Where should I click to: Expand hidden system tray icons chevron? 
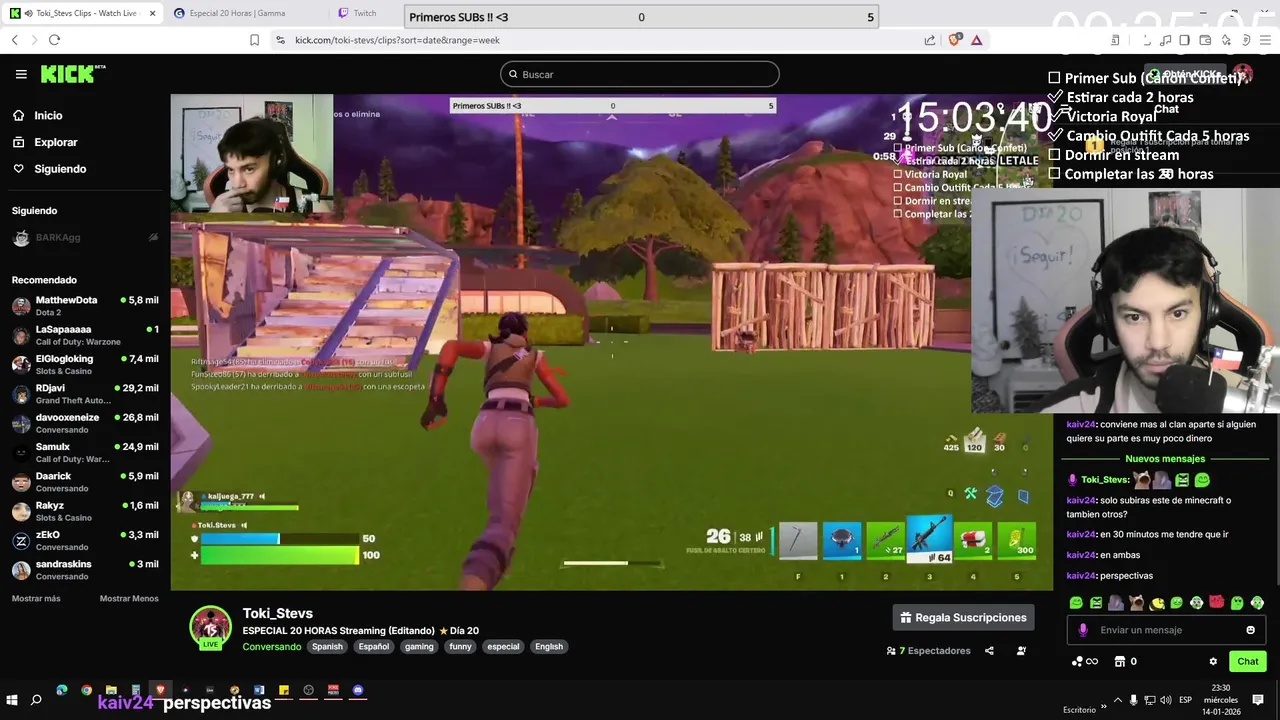tap(1118, 700)
